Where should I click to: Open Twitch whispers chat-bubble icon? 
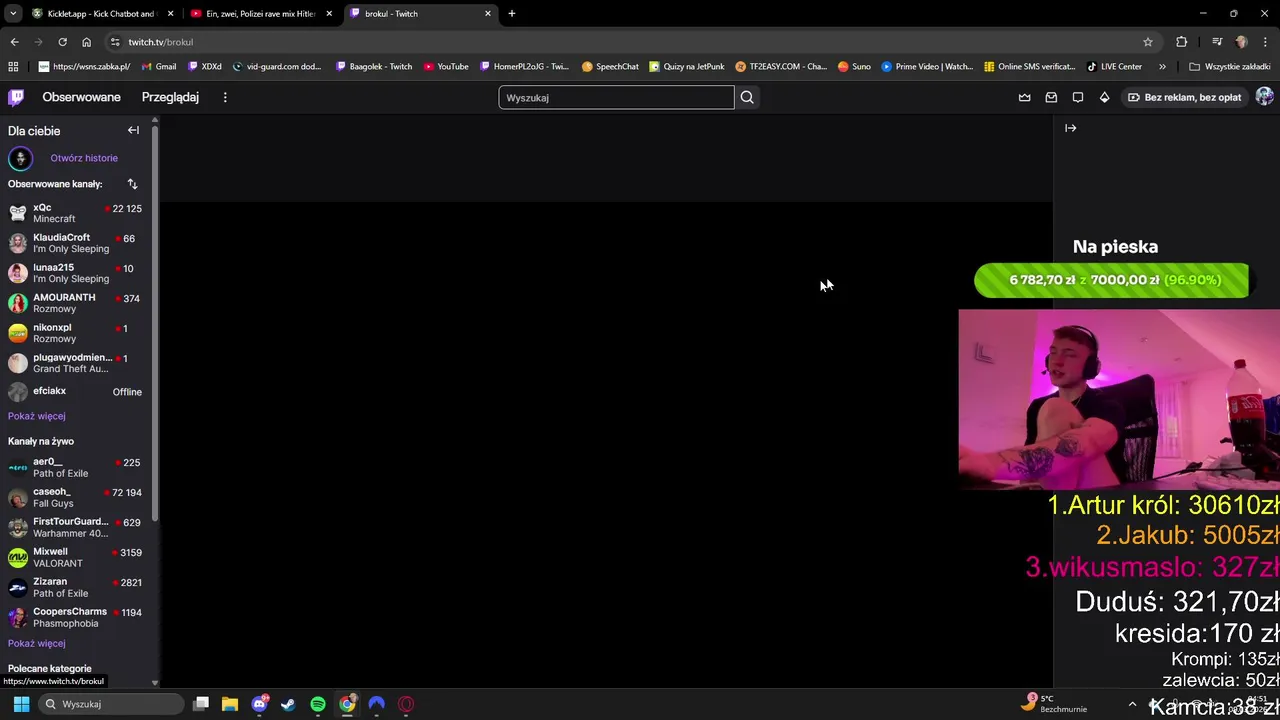tap(1078, 97)
